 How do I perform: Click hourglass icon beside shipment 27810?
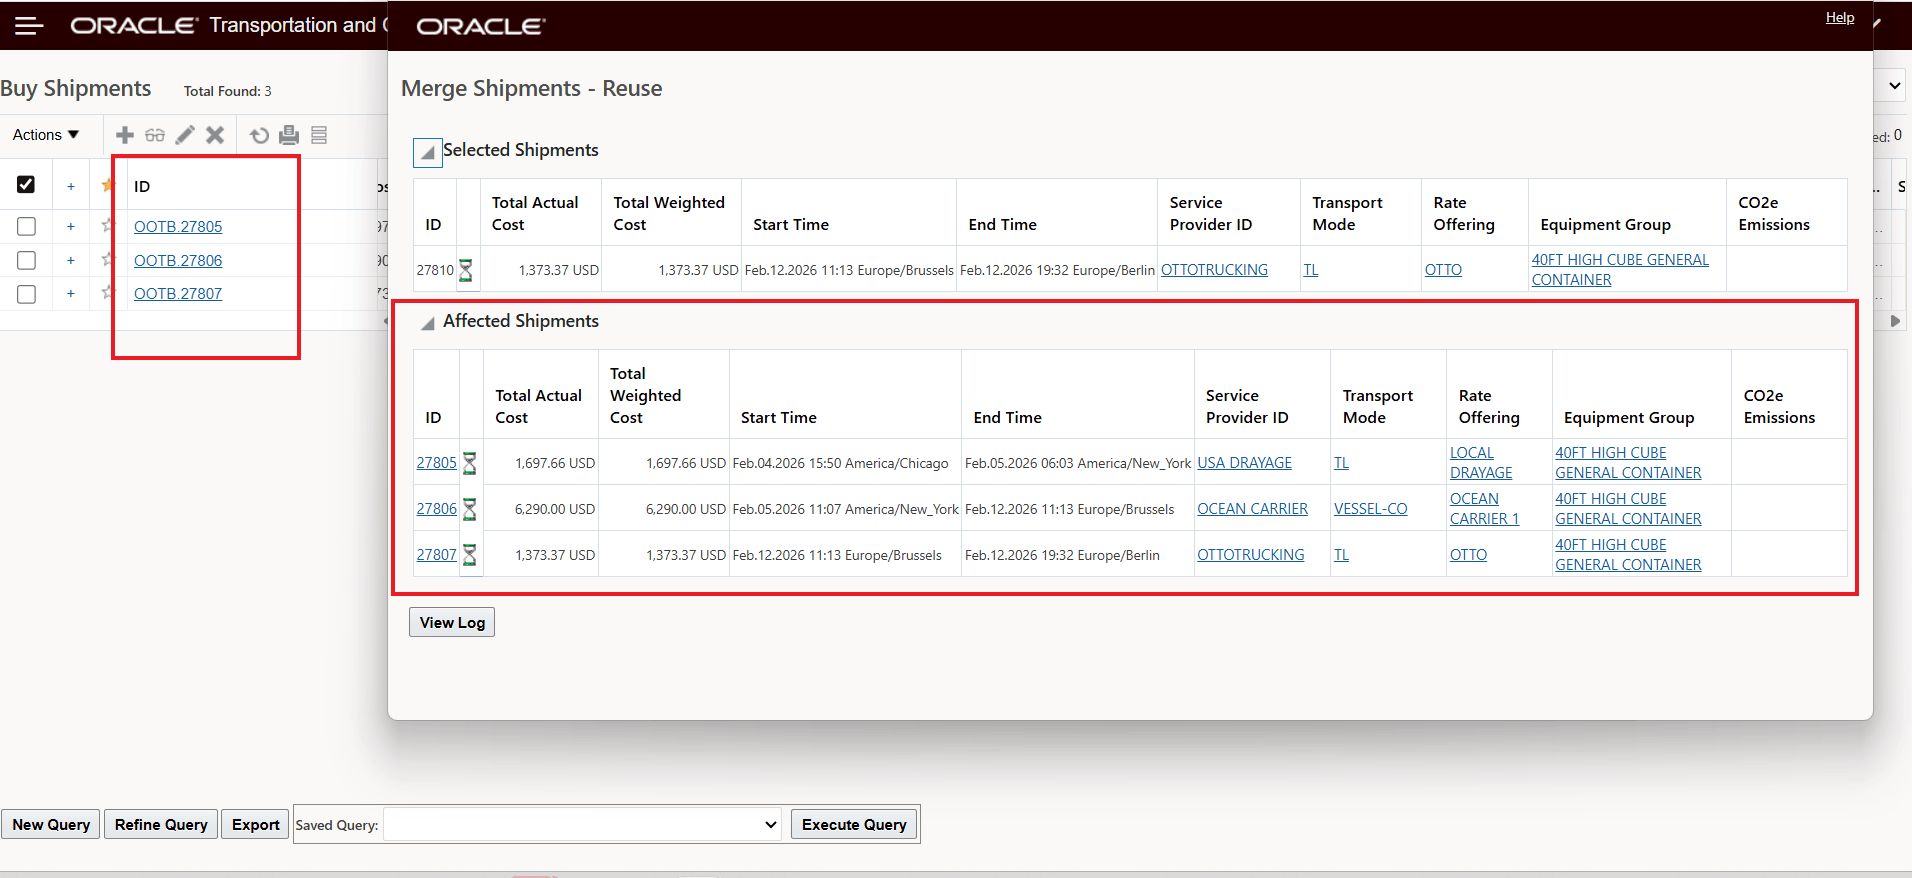pyautogui.click(x=466, y=270)
